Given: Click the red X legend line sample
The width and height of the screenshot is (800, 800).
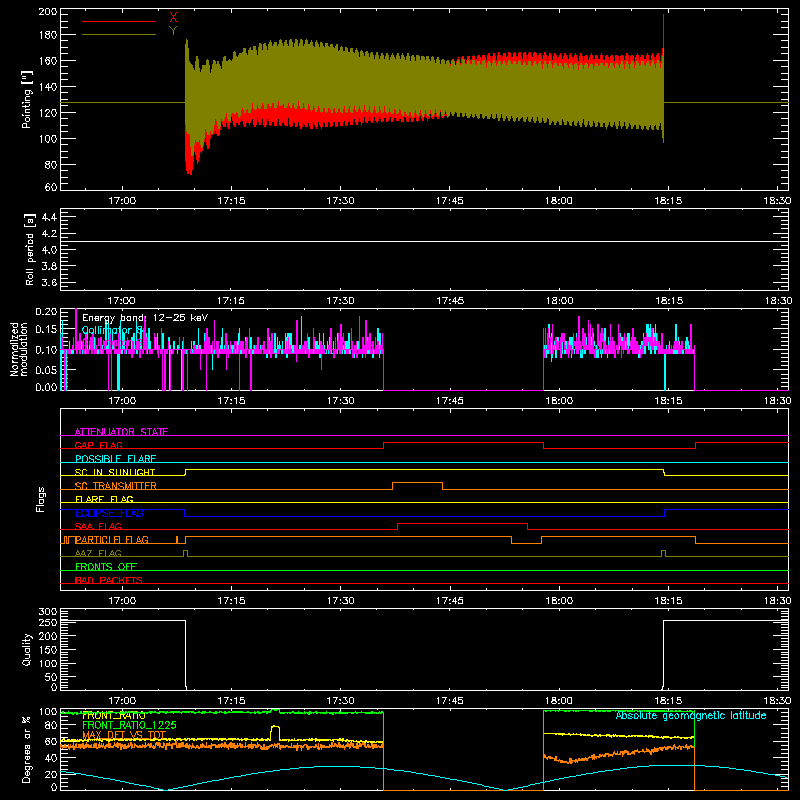Looking at the screenshot, I should (119, 21).
